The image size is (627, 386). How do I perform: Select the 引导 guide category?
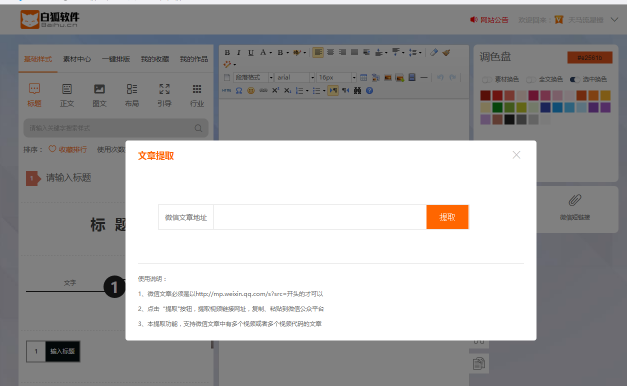(164, 95)
